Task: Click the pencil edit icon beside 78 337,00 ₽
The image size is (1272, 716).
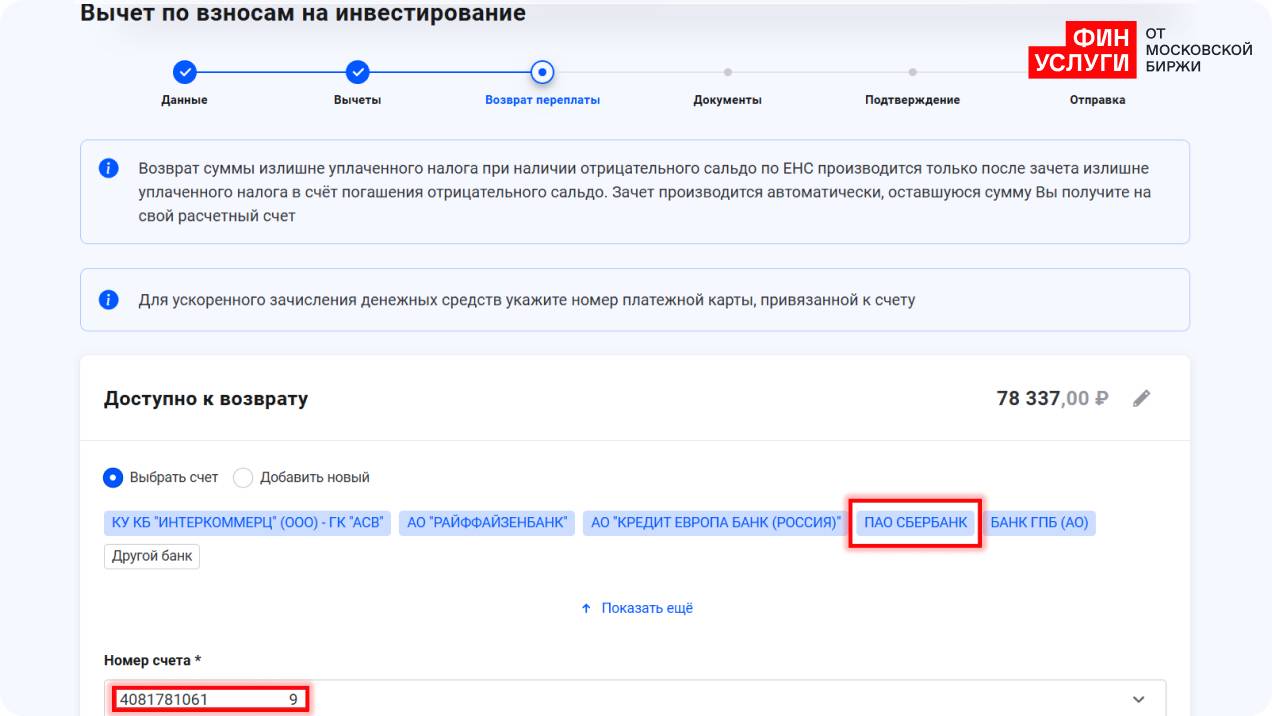Action: pos(1141,399)
